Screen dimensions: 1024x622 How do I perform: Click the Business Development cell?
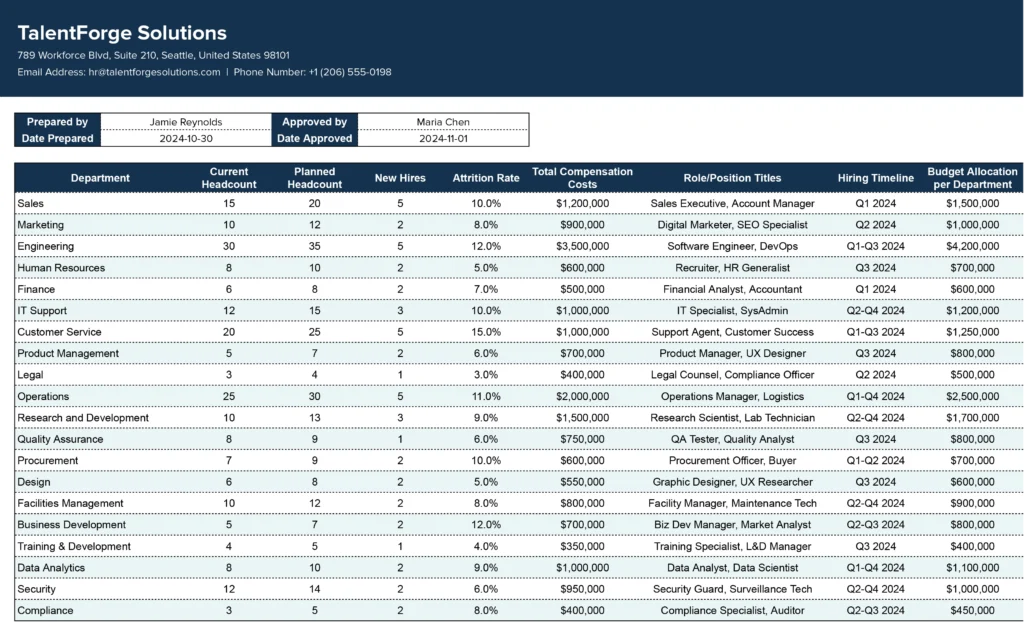click(x=100, y=525)
